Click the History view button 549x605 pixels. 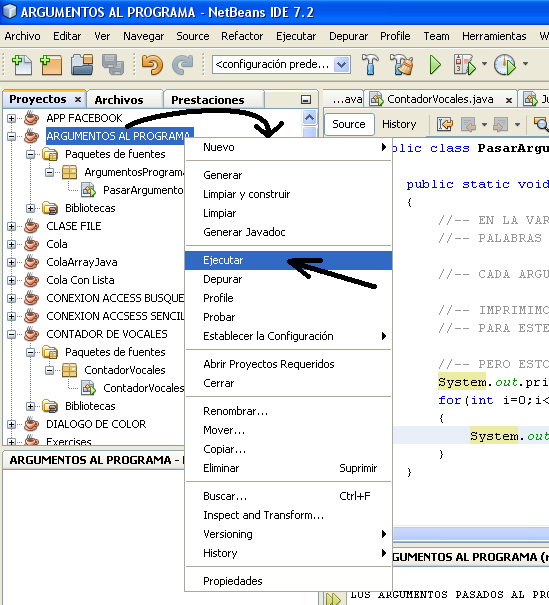pyautogui.click(x=399, y=124)
